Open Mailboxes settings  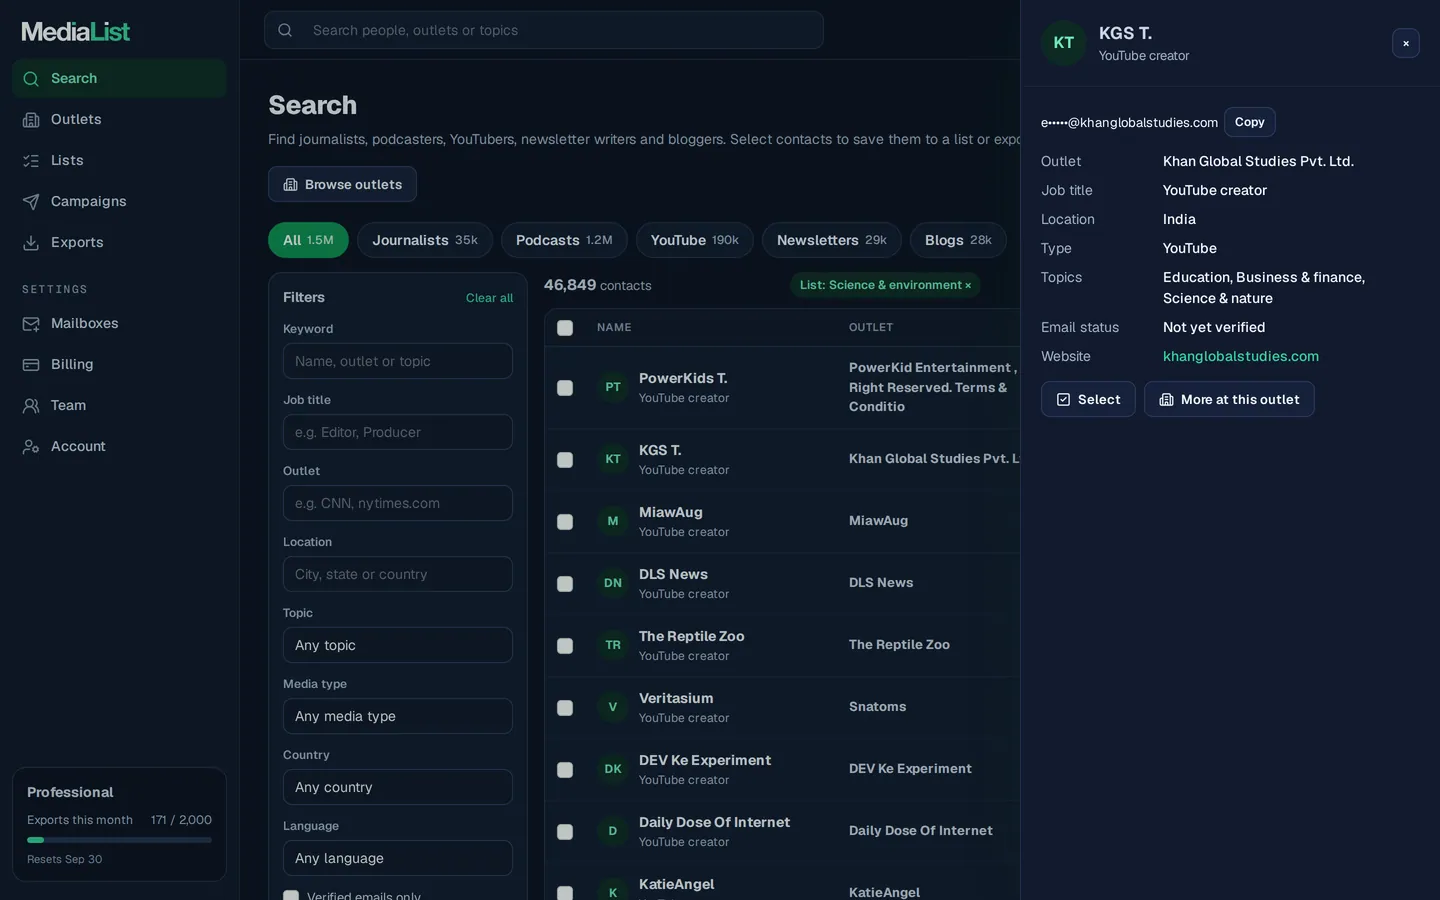coord(119,323)
